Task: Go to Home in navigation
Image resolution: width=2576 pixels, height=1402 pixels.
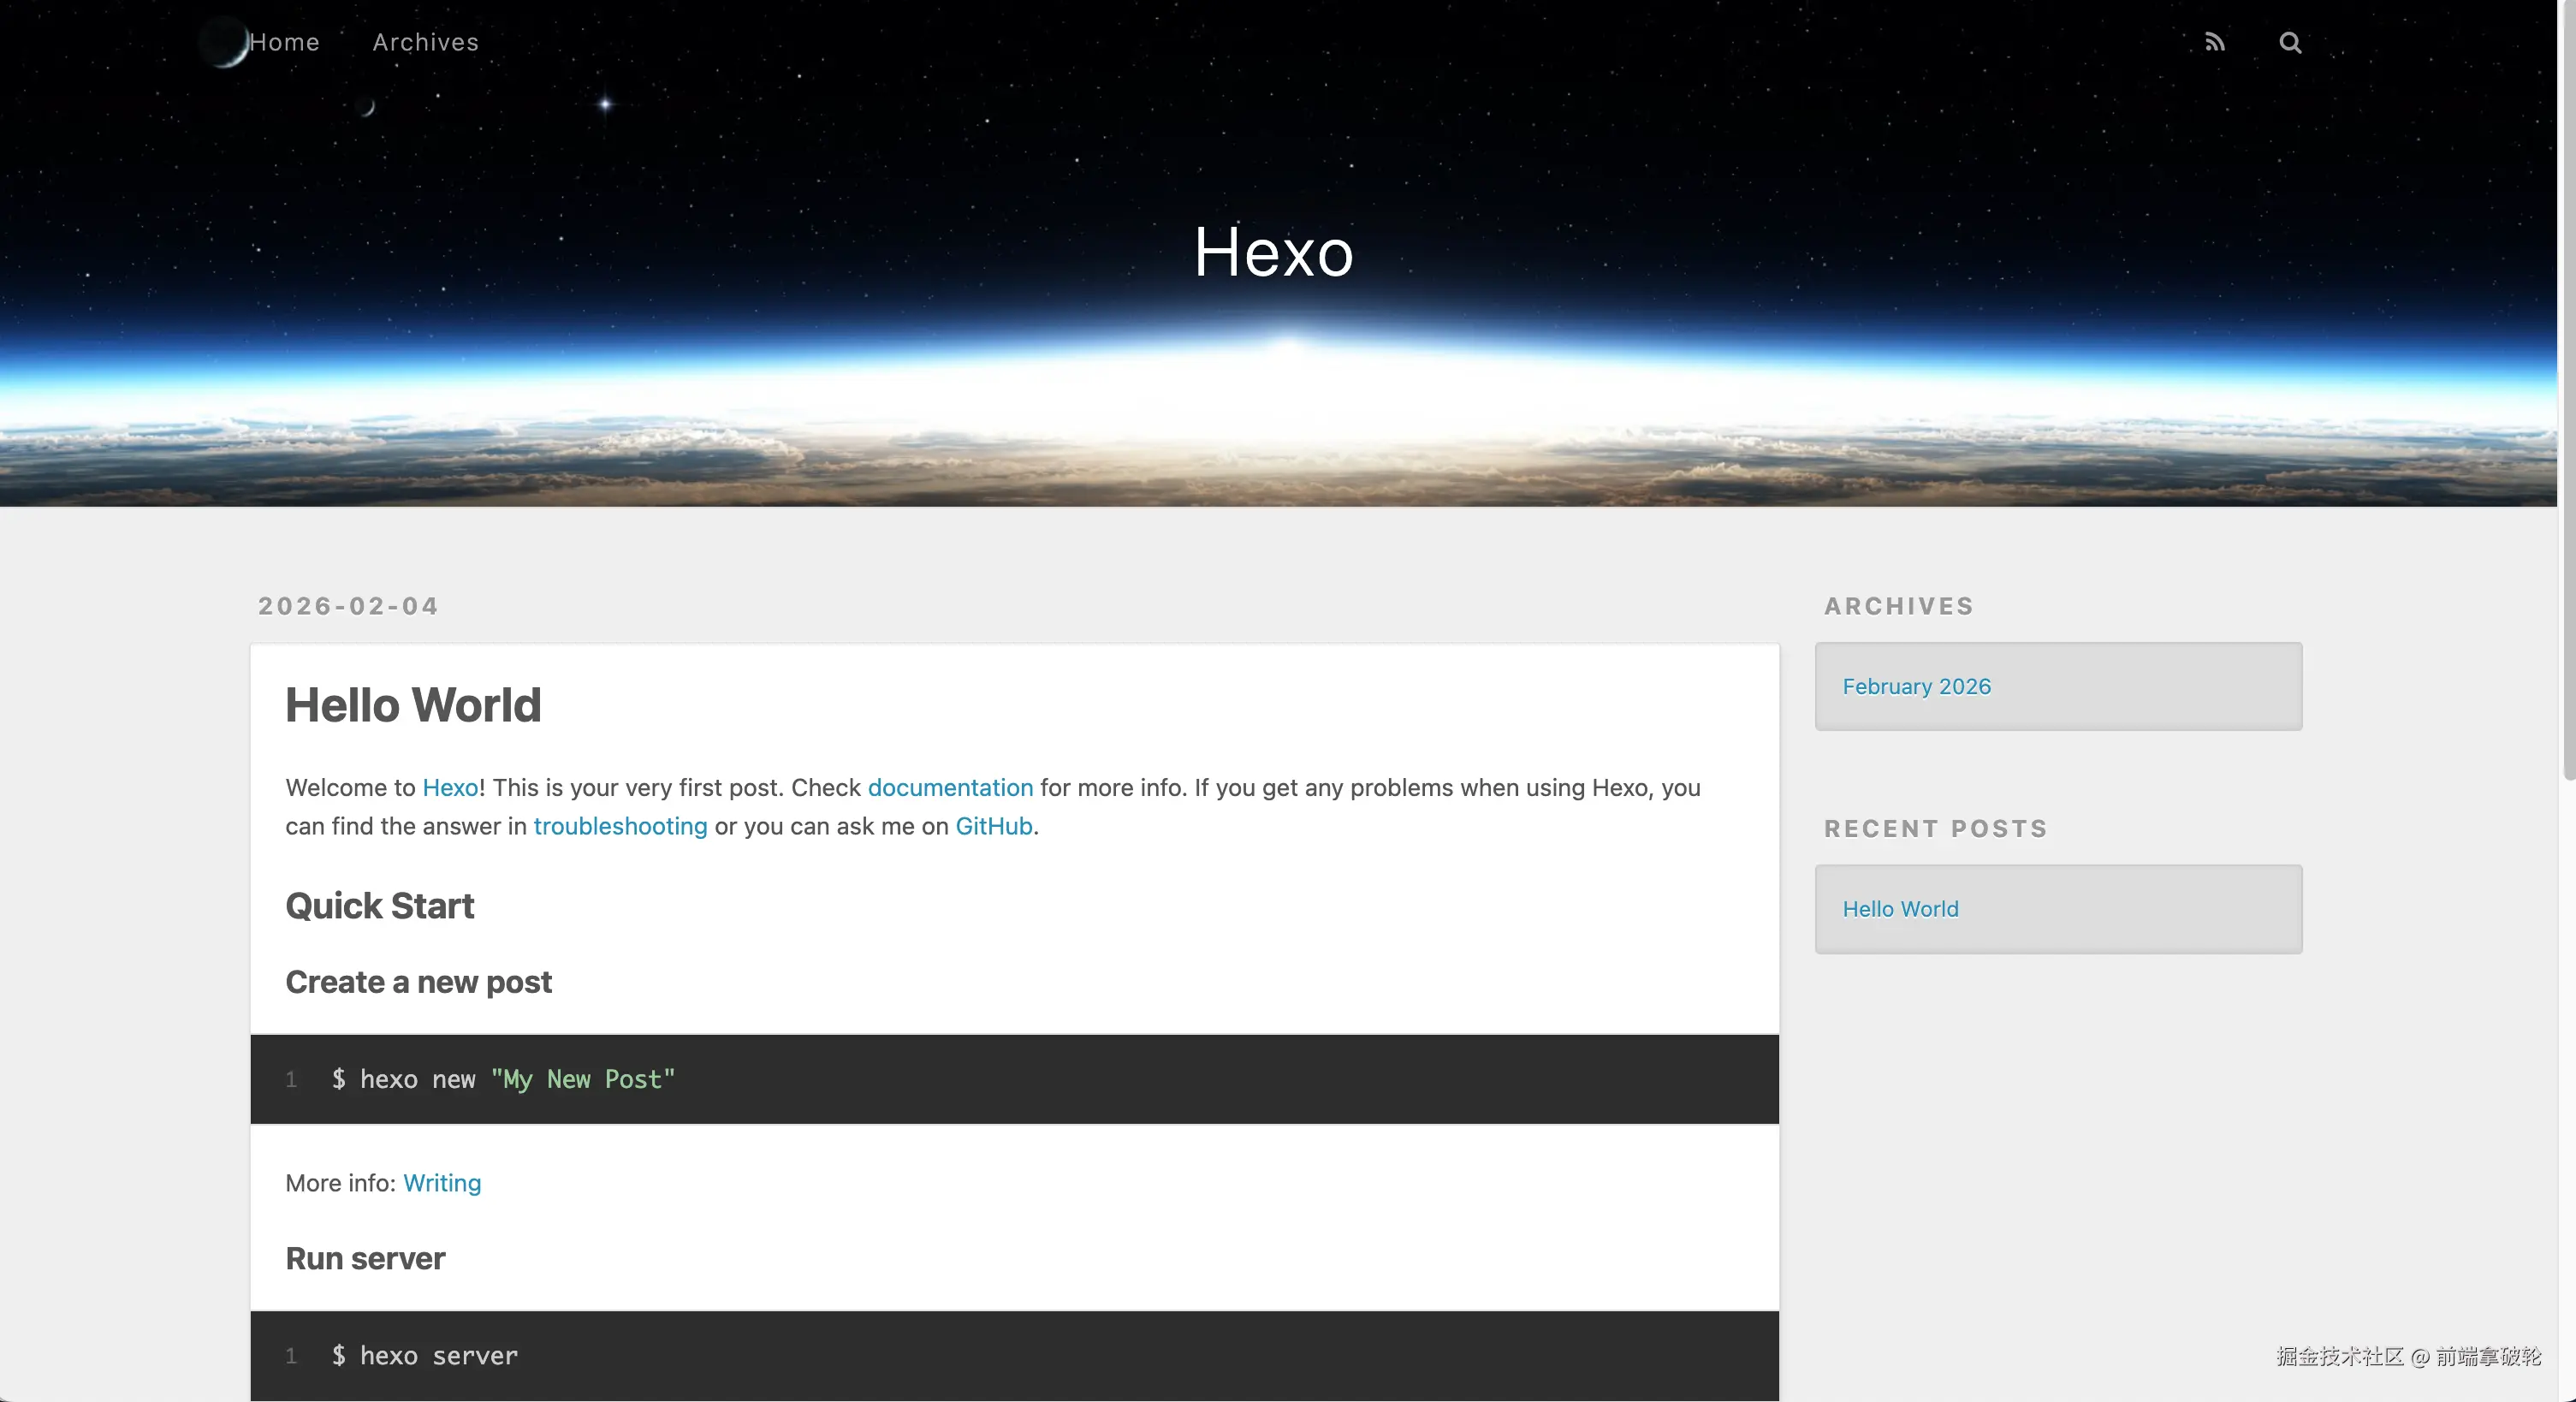Action: pyautogui.click(x=284, y=42)
